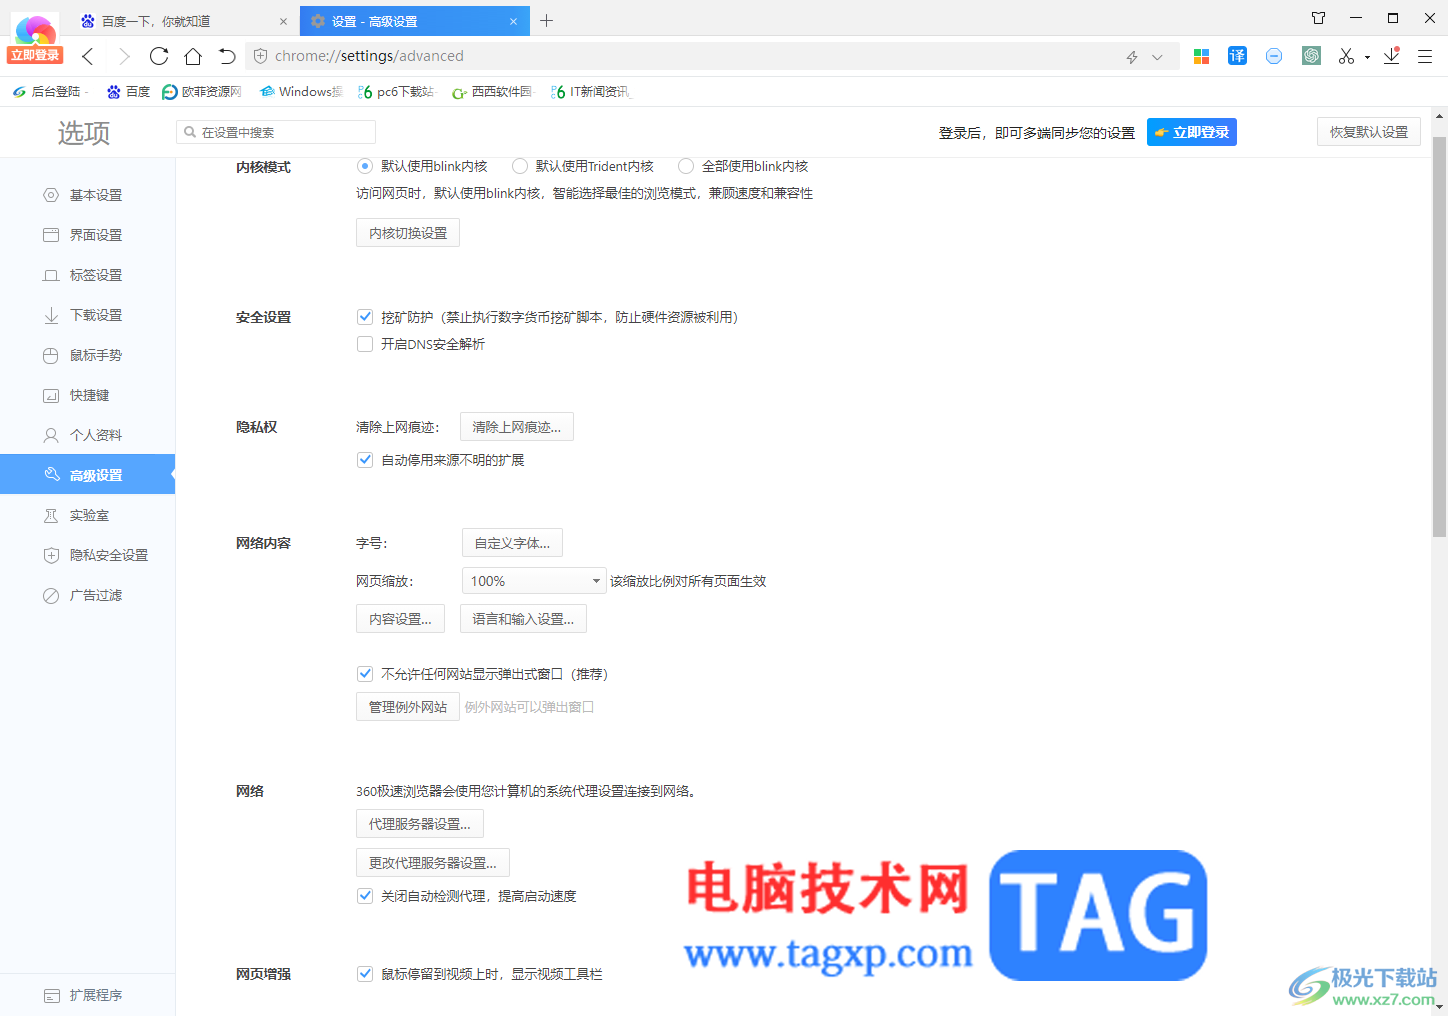The width and height of the screenshot is (1448, 1016).
Task: Open 标签设置 in sidebar
Action: pos(87,275)
